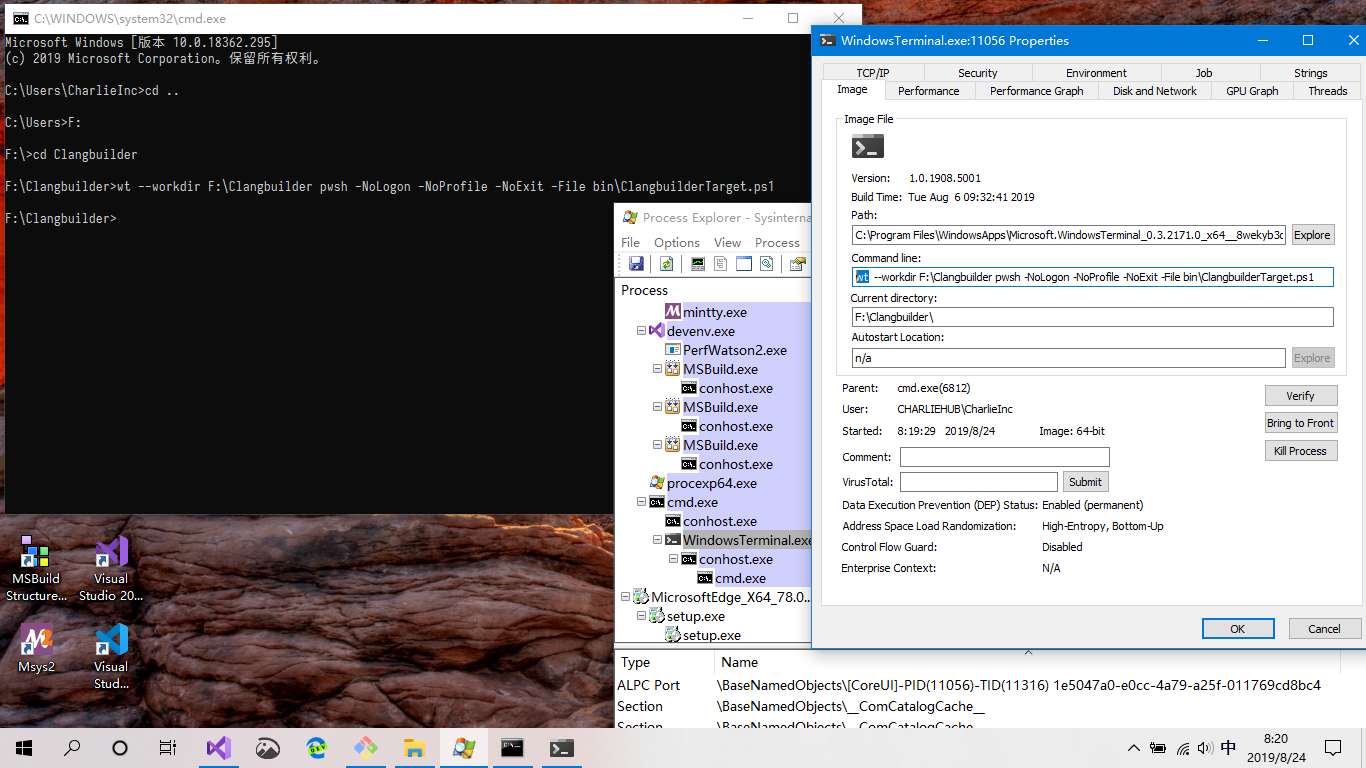
Task: Click the Refresh Now icon in Process Explorer
Action: [x=666, y=264]
